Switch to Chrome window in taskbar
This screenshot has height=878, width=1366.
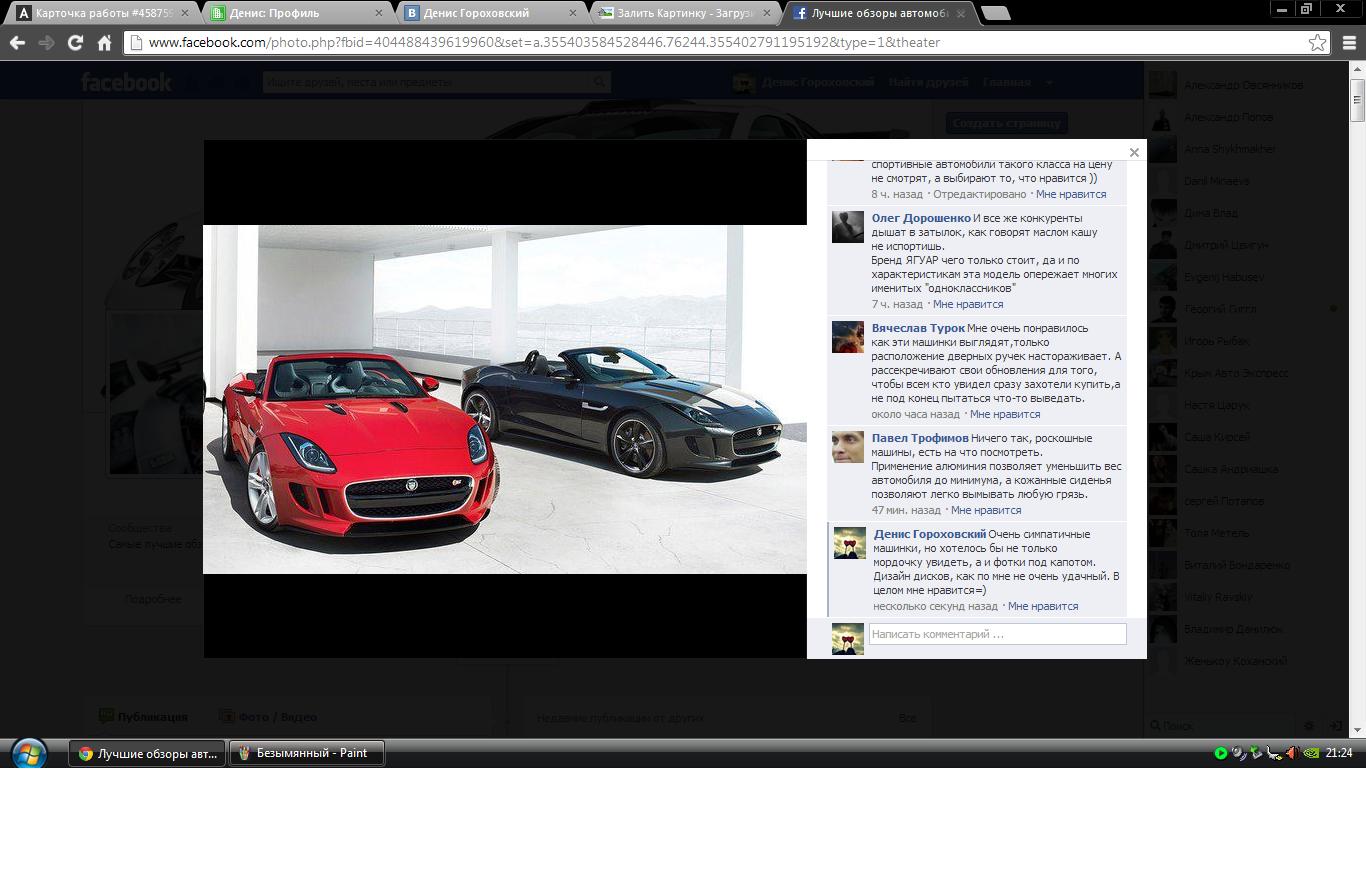pos(147,753)
